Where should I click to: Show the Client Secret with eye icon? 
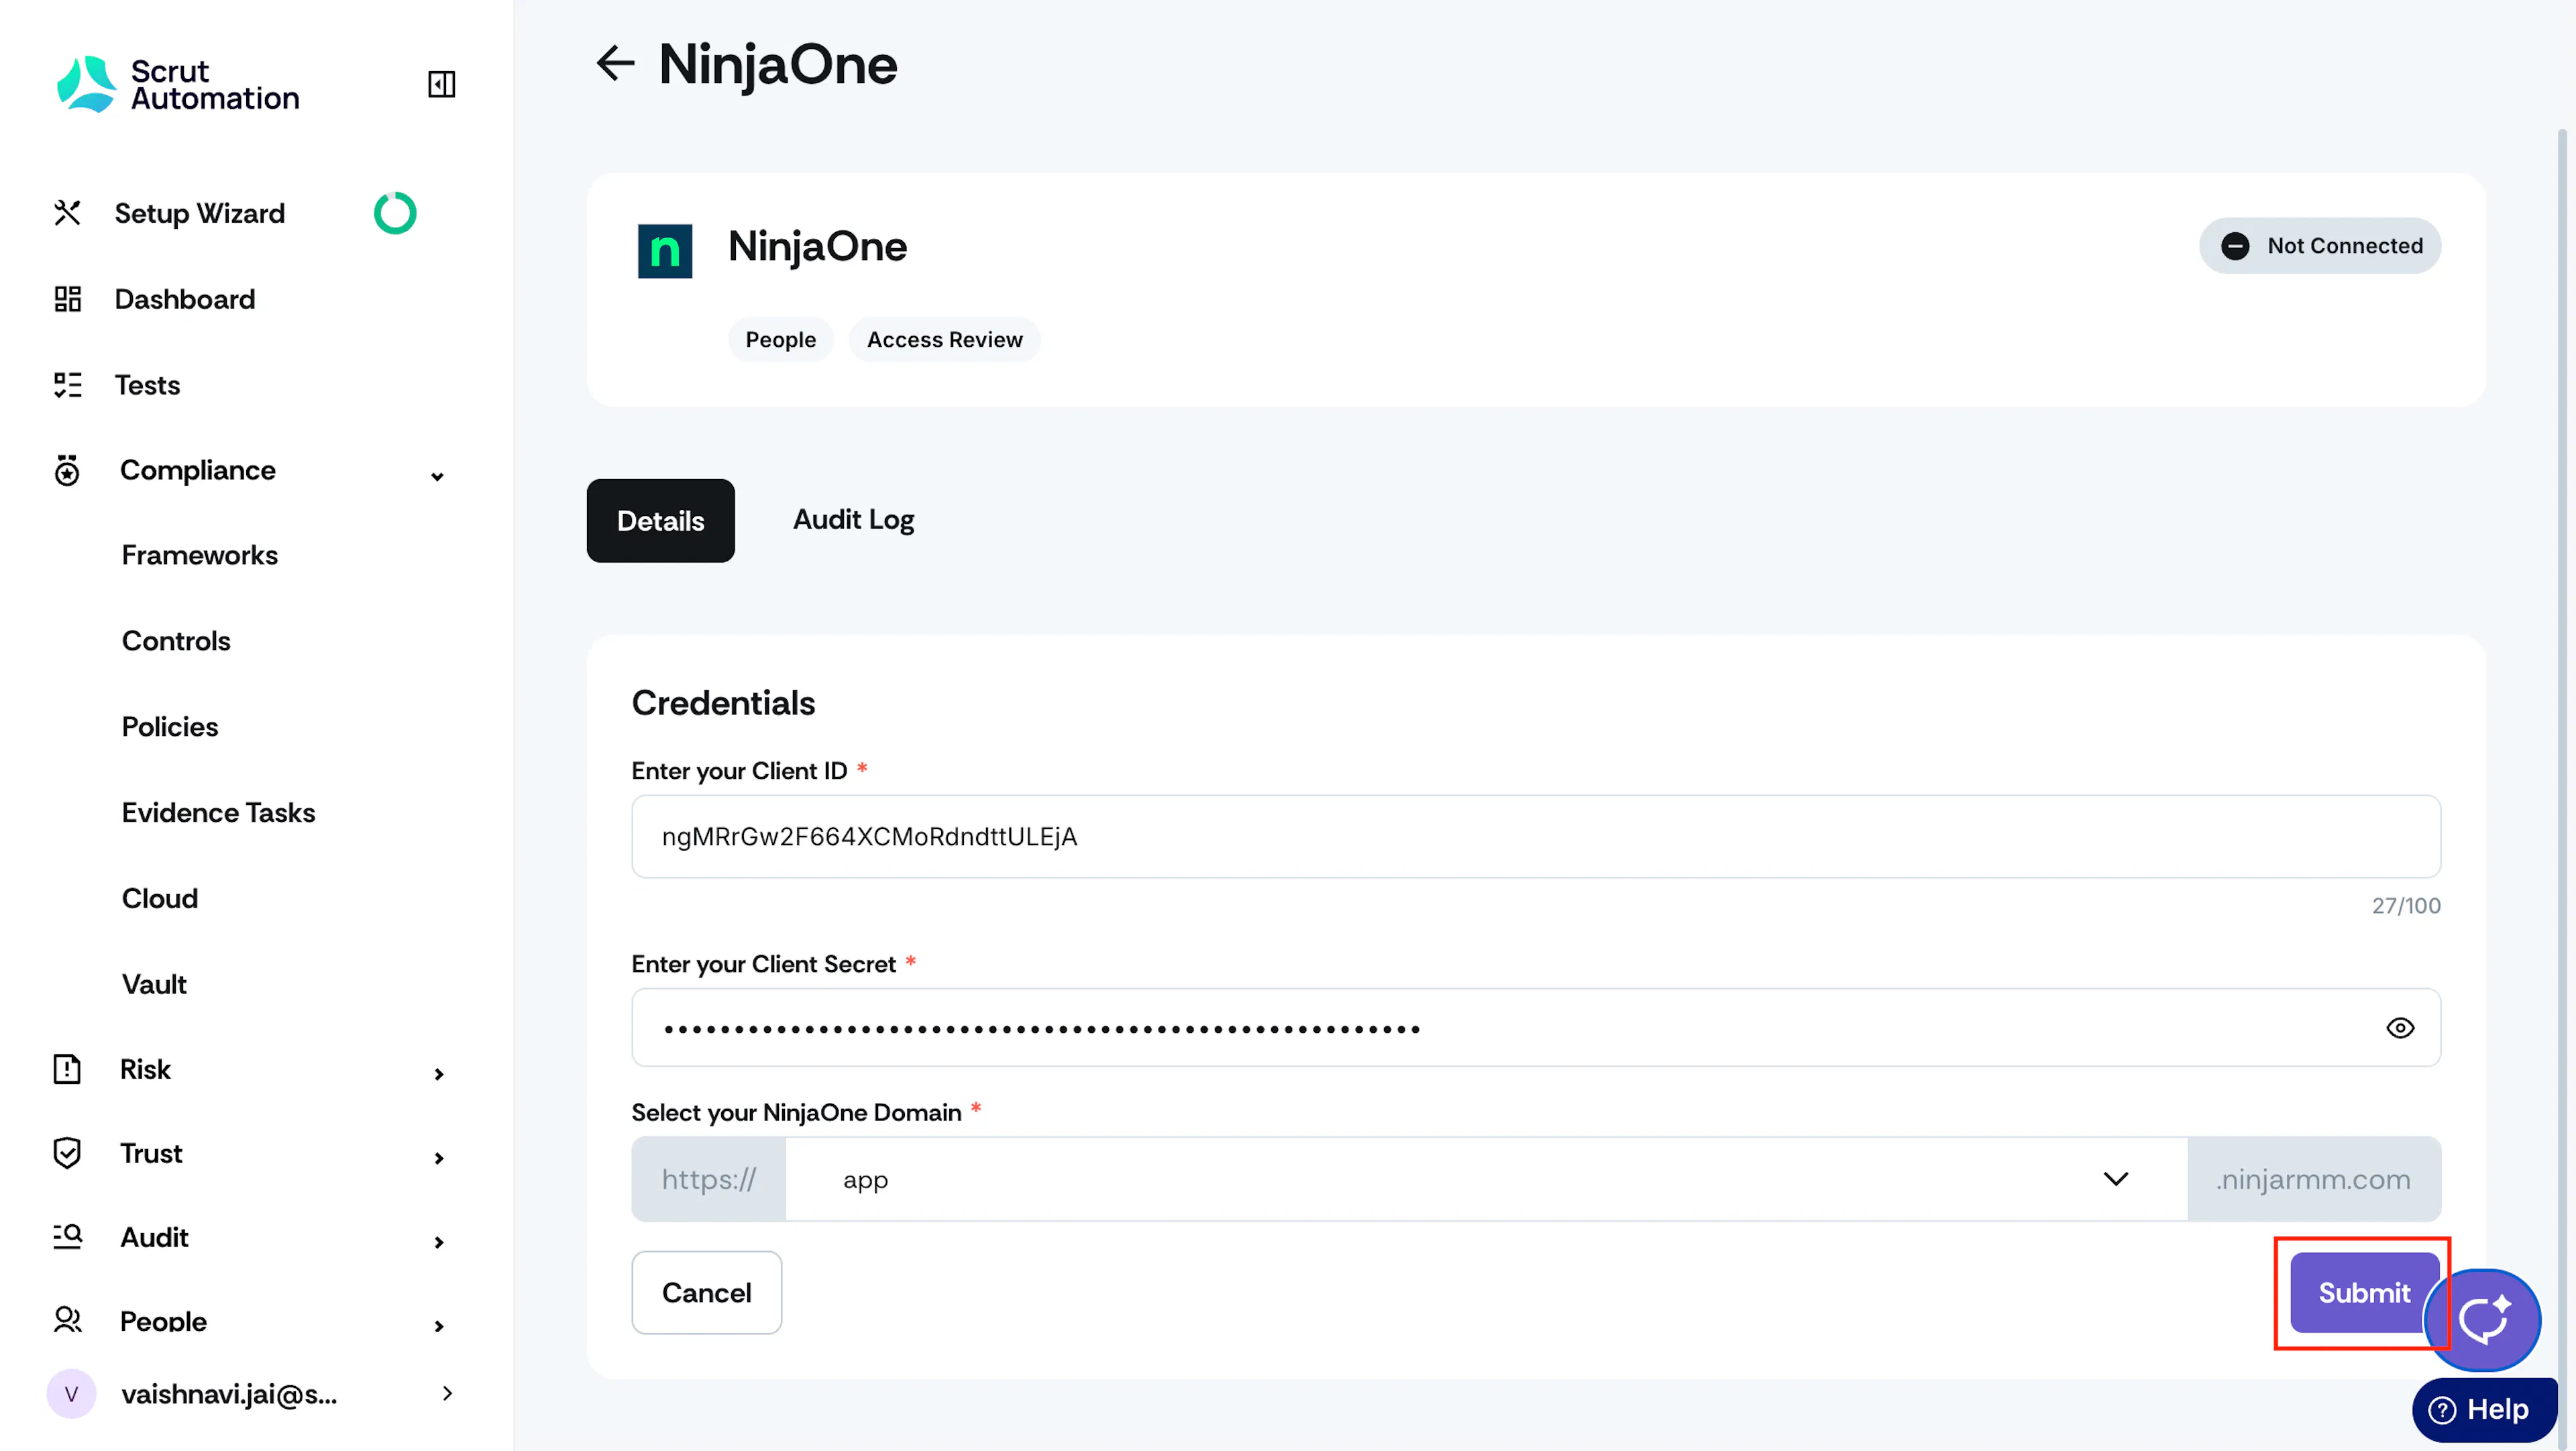[x=2400, y=1028]
